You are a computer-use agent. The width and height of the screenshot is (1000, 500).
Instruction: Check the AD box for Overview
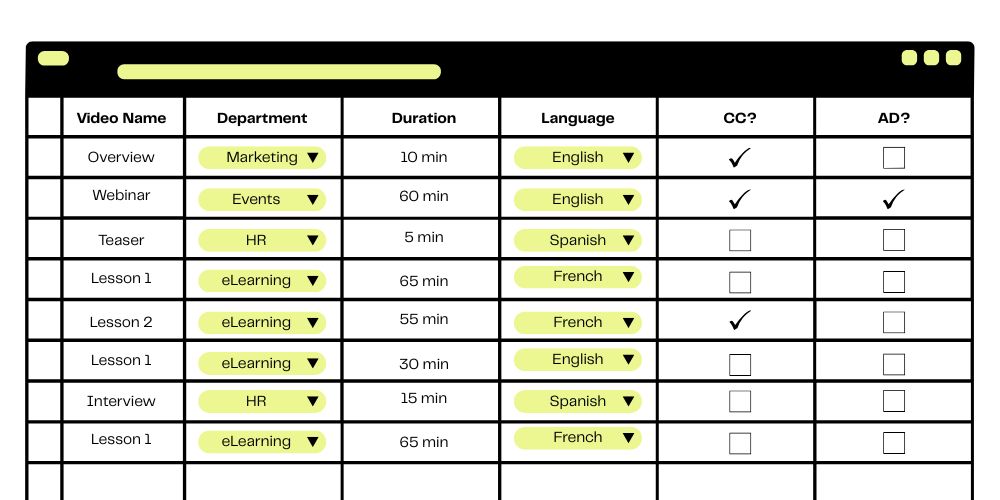[x=893, y=158]
